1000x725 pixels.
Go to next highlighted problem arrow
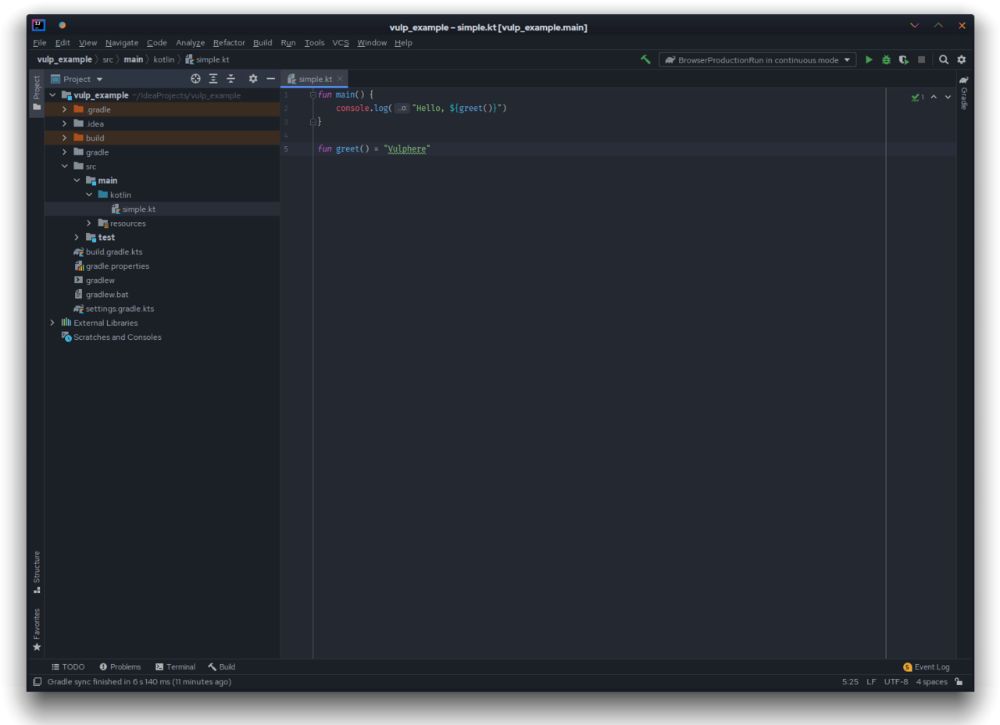(948, 97)
